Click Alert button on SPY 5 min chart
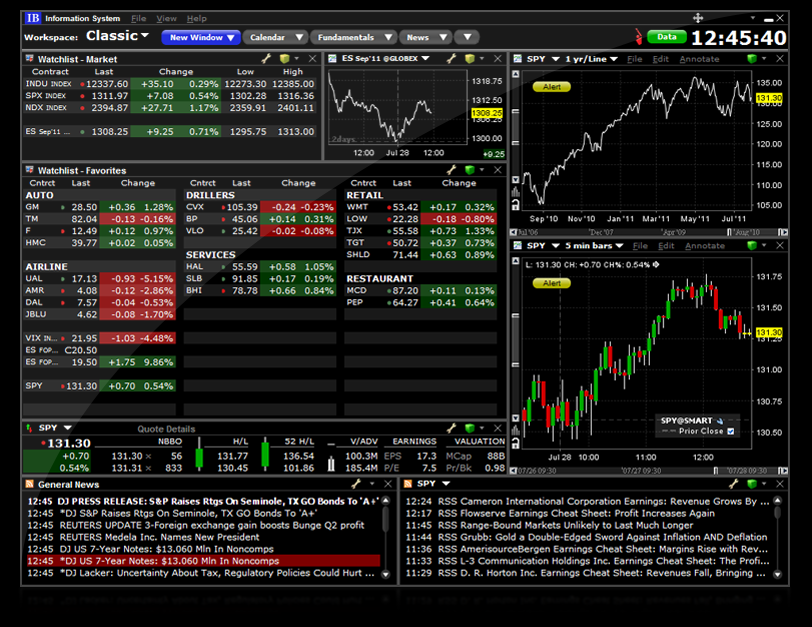812x627 pixels. click(x=552, y=283)
